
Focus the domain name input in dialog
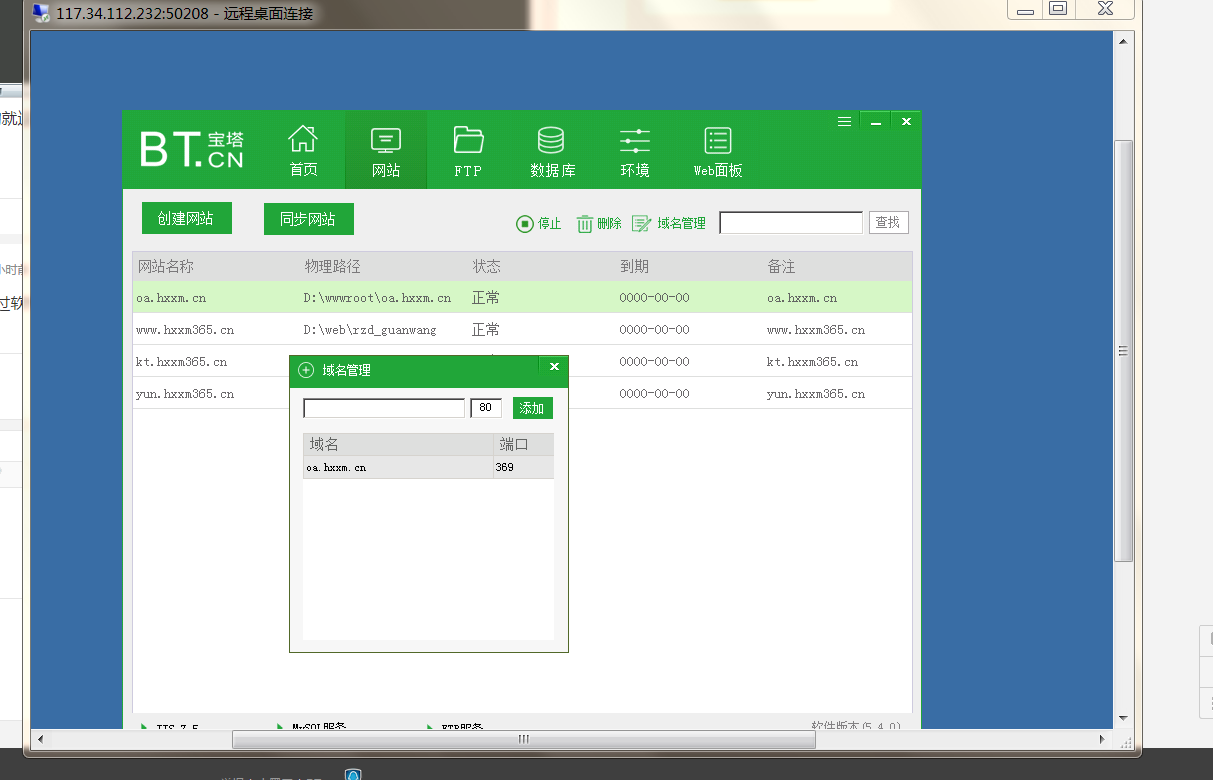tap(384, 408)
